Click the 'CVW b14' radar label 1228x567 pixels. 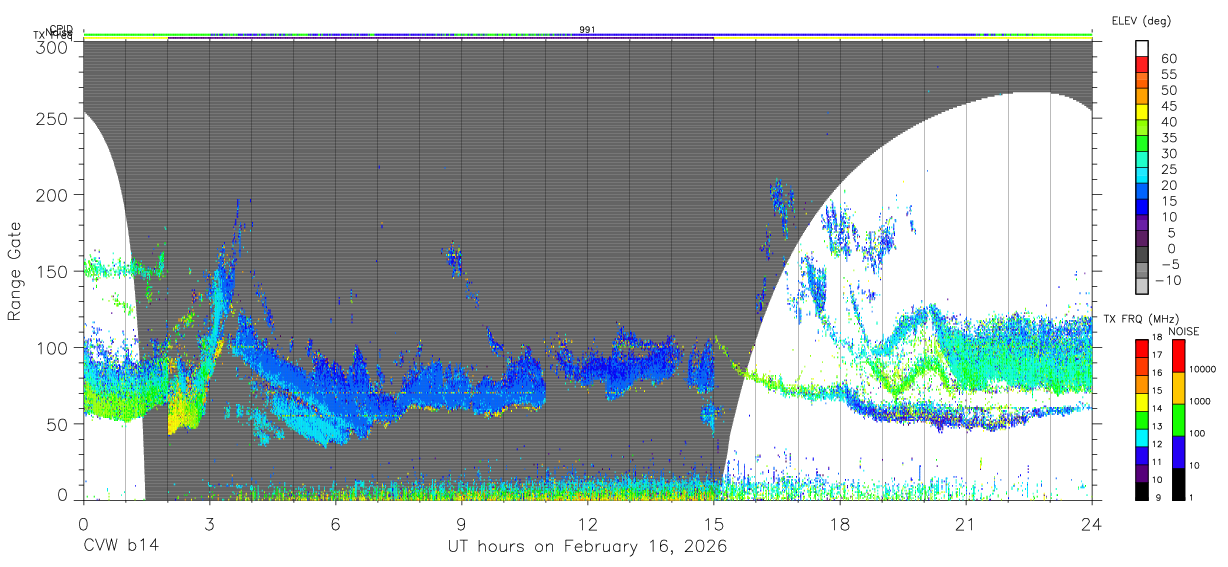pos(121,547)
